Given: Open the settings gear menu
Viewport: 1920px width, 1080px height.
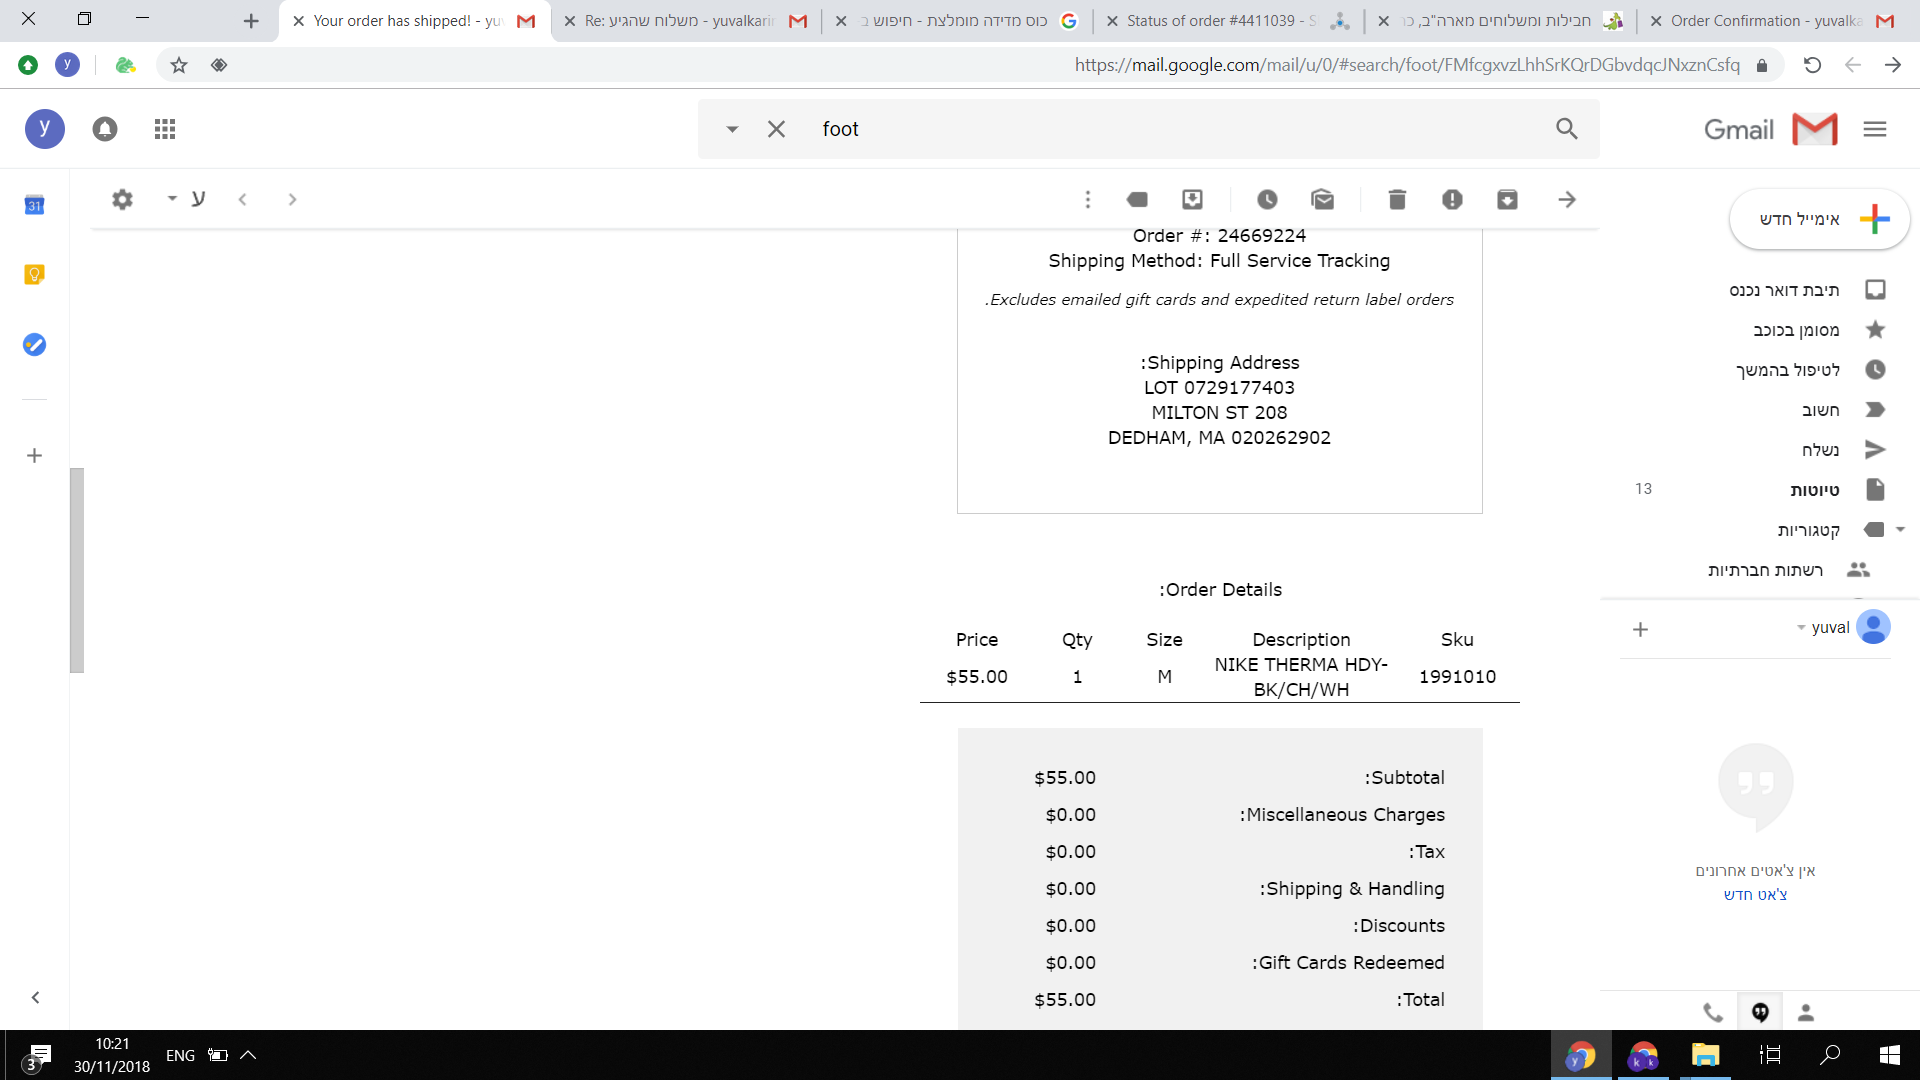Looking at the screenshot, I should pyautogui.click(x=122, y=199).
